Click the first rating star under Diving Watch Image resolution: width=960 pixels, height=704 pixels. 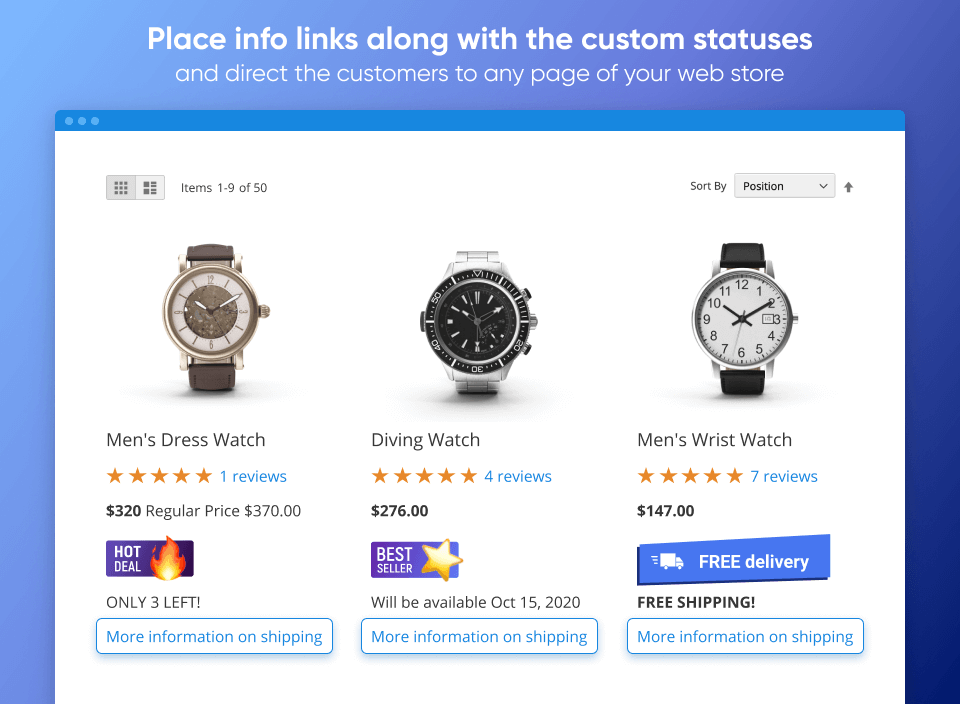coord(379,476)
